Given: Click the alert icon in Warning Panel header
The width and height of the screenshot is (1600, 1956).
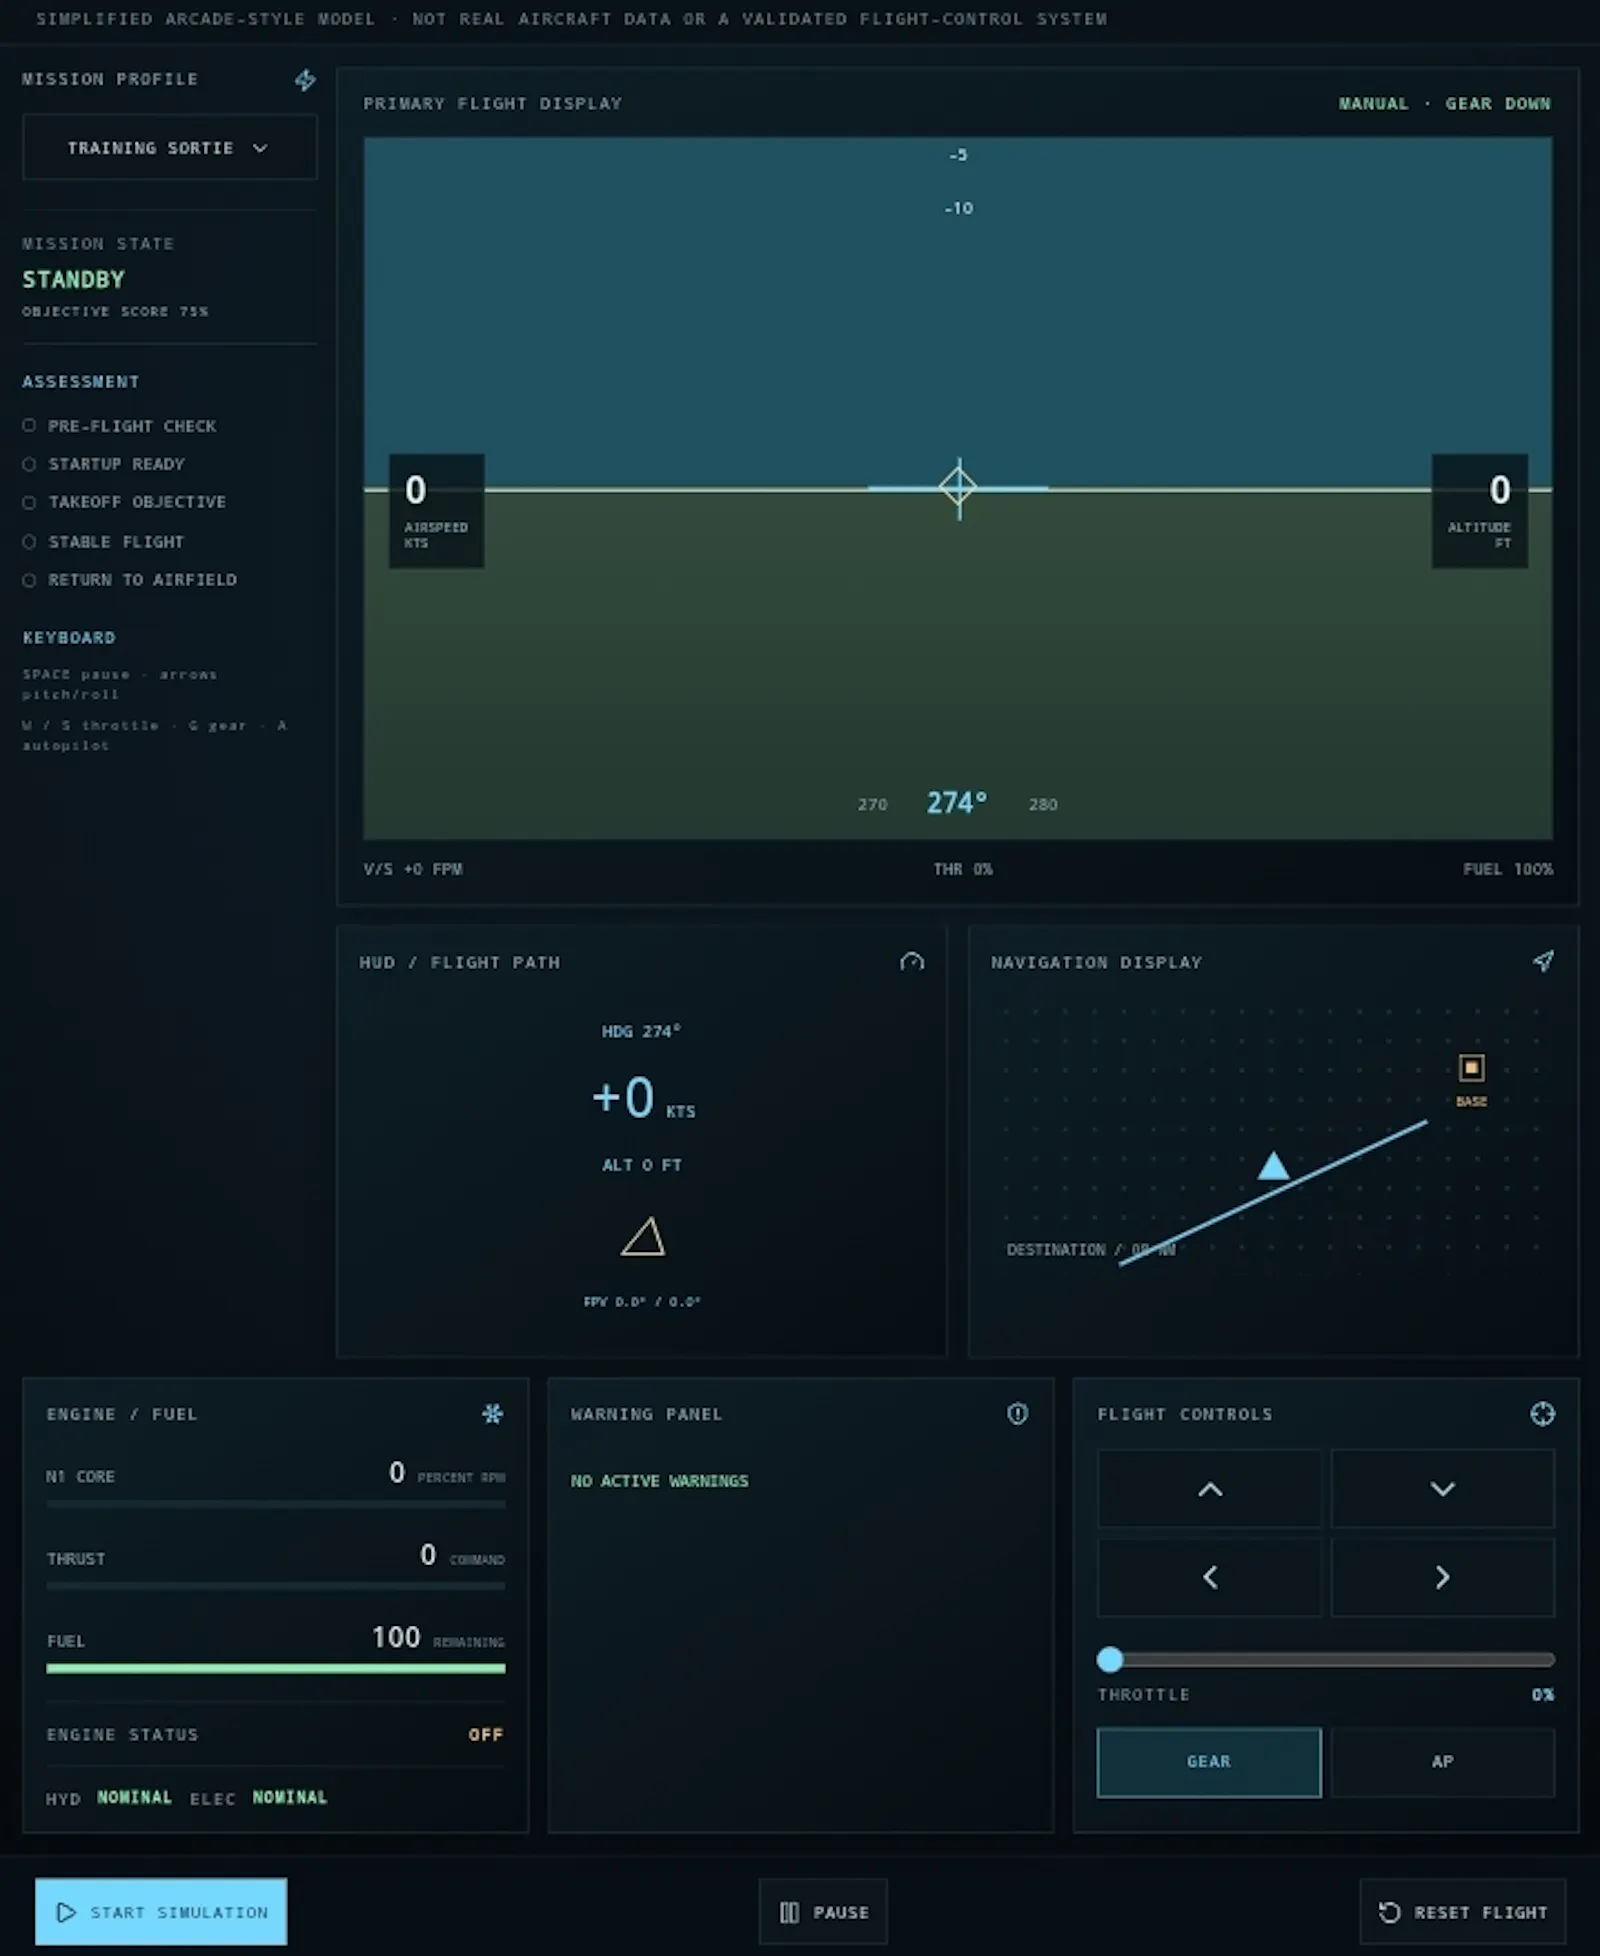Looking at the screenshot, I should coord(1017,1413).
